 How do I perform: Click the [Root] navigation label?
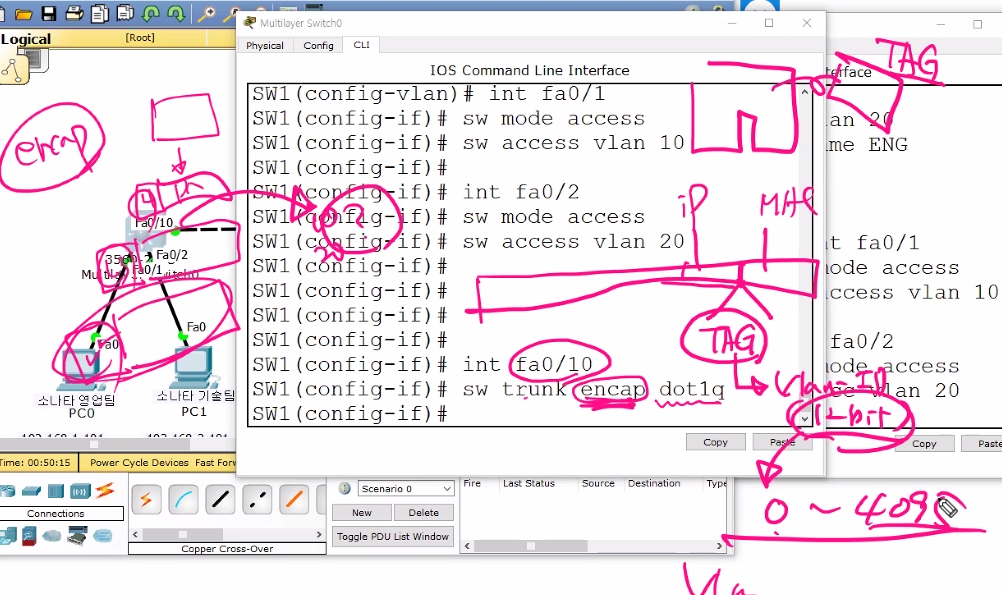(140, 38)
